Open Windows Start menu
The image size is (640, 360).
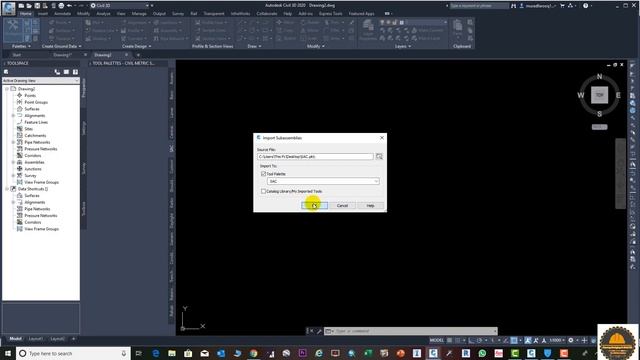tap(7, 353)
